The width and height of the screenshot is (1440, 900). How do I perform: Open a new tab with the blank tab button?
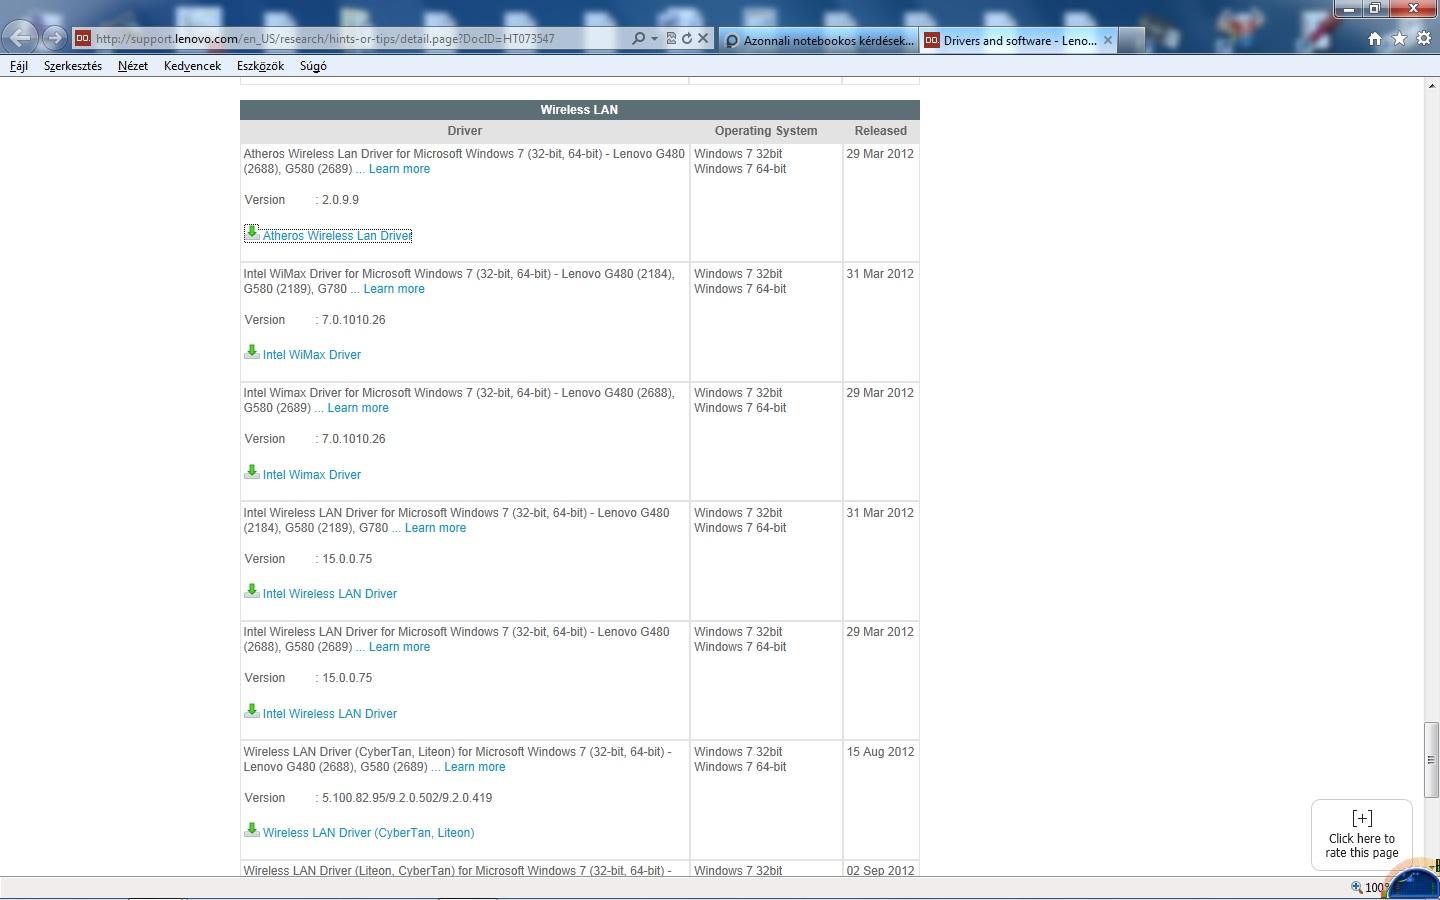(x=1131, y=40)
